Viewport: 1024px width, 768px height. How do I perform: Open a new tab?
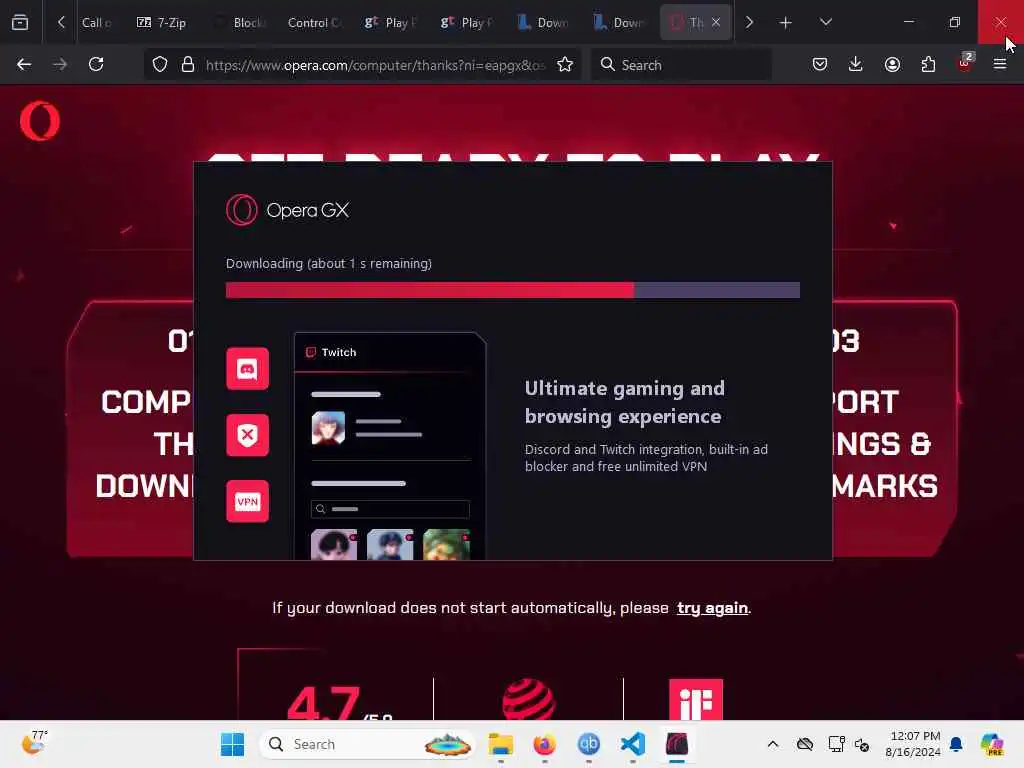point(786,23)
